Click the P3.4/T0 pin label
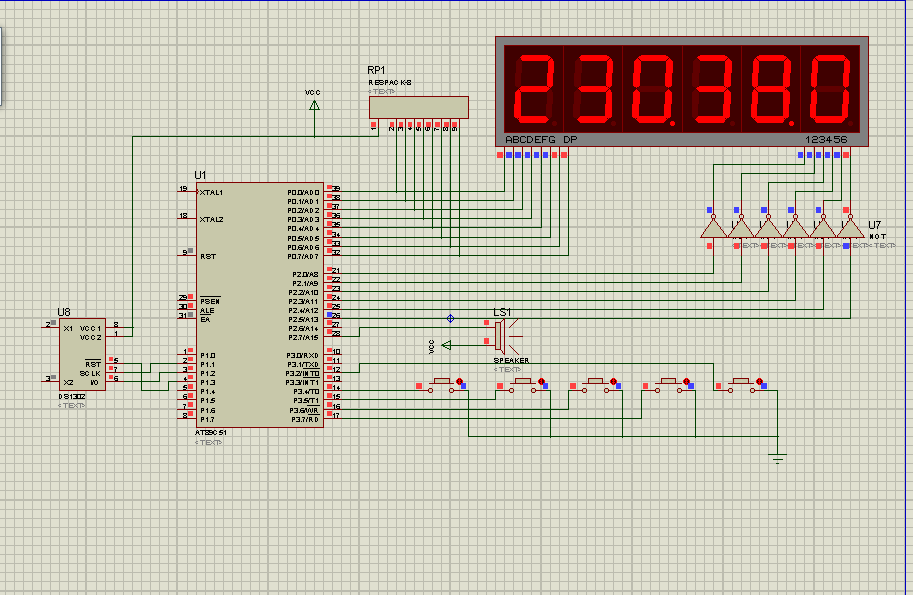 pyautogui.click(x=306, y=392)
